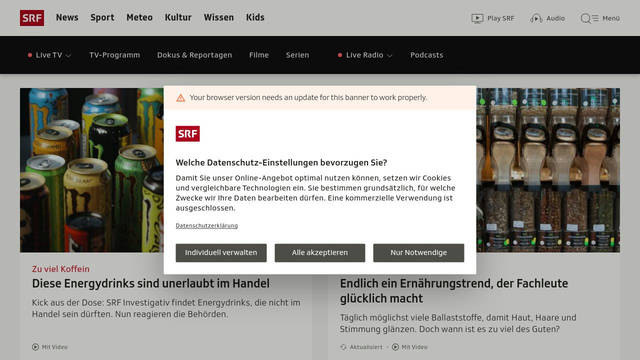640x360 pixels.
Task: Click the 'Aktualisiert' refresh icon
Action: (343, 347)
